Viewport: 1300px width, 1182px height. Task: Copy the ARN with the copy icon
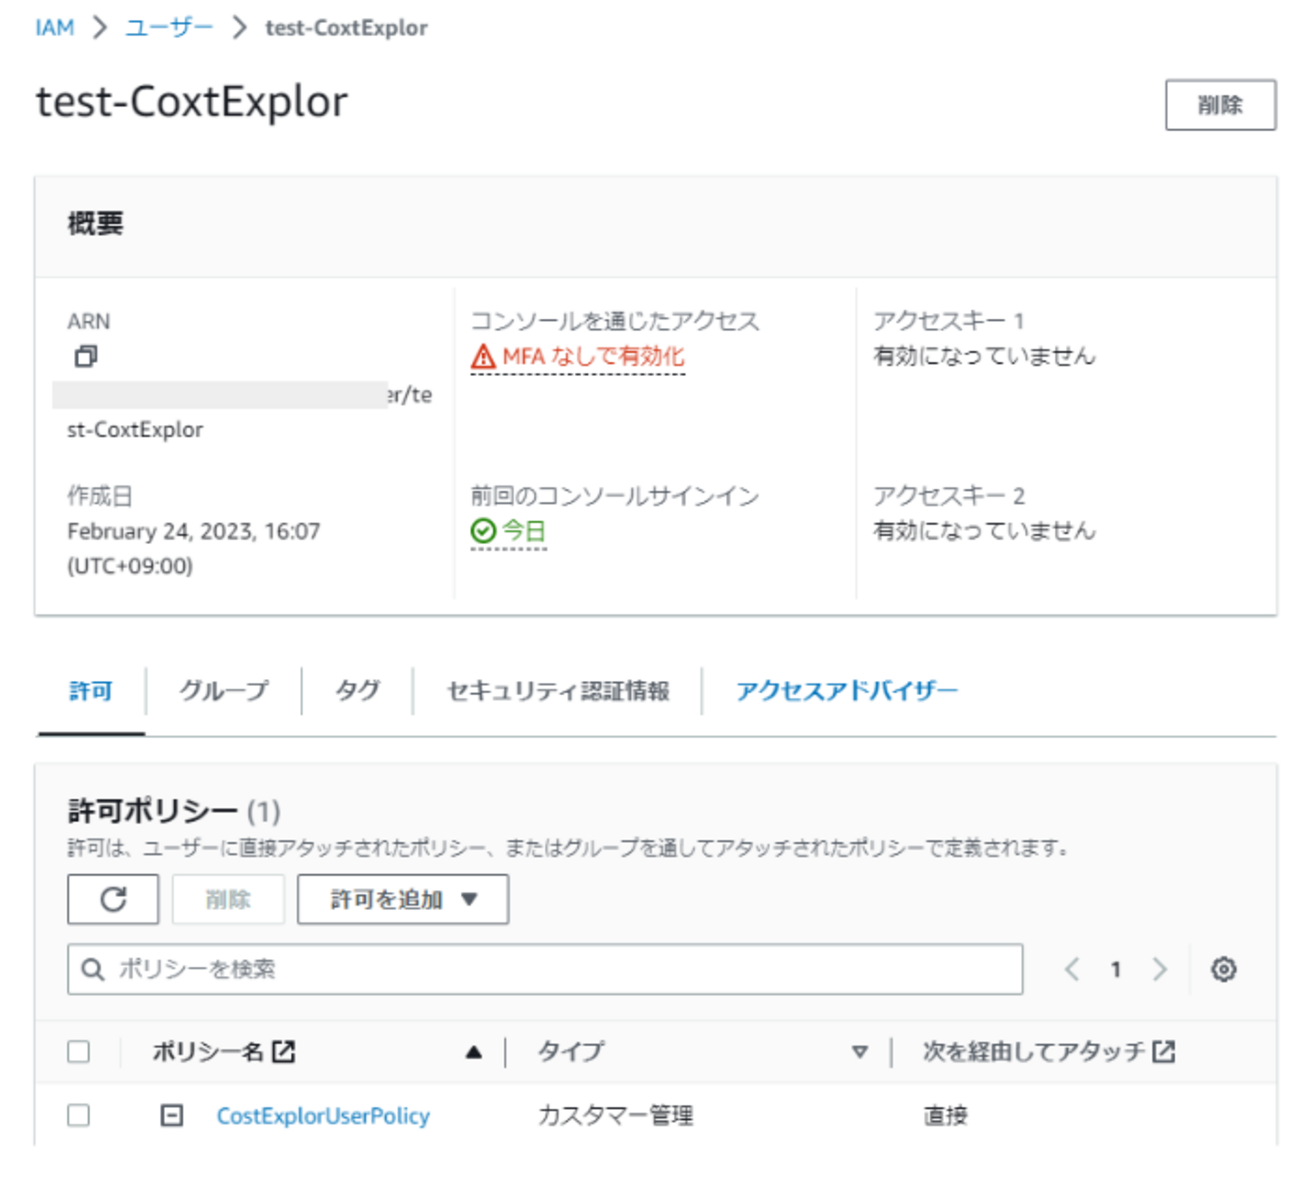86,356
